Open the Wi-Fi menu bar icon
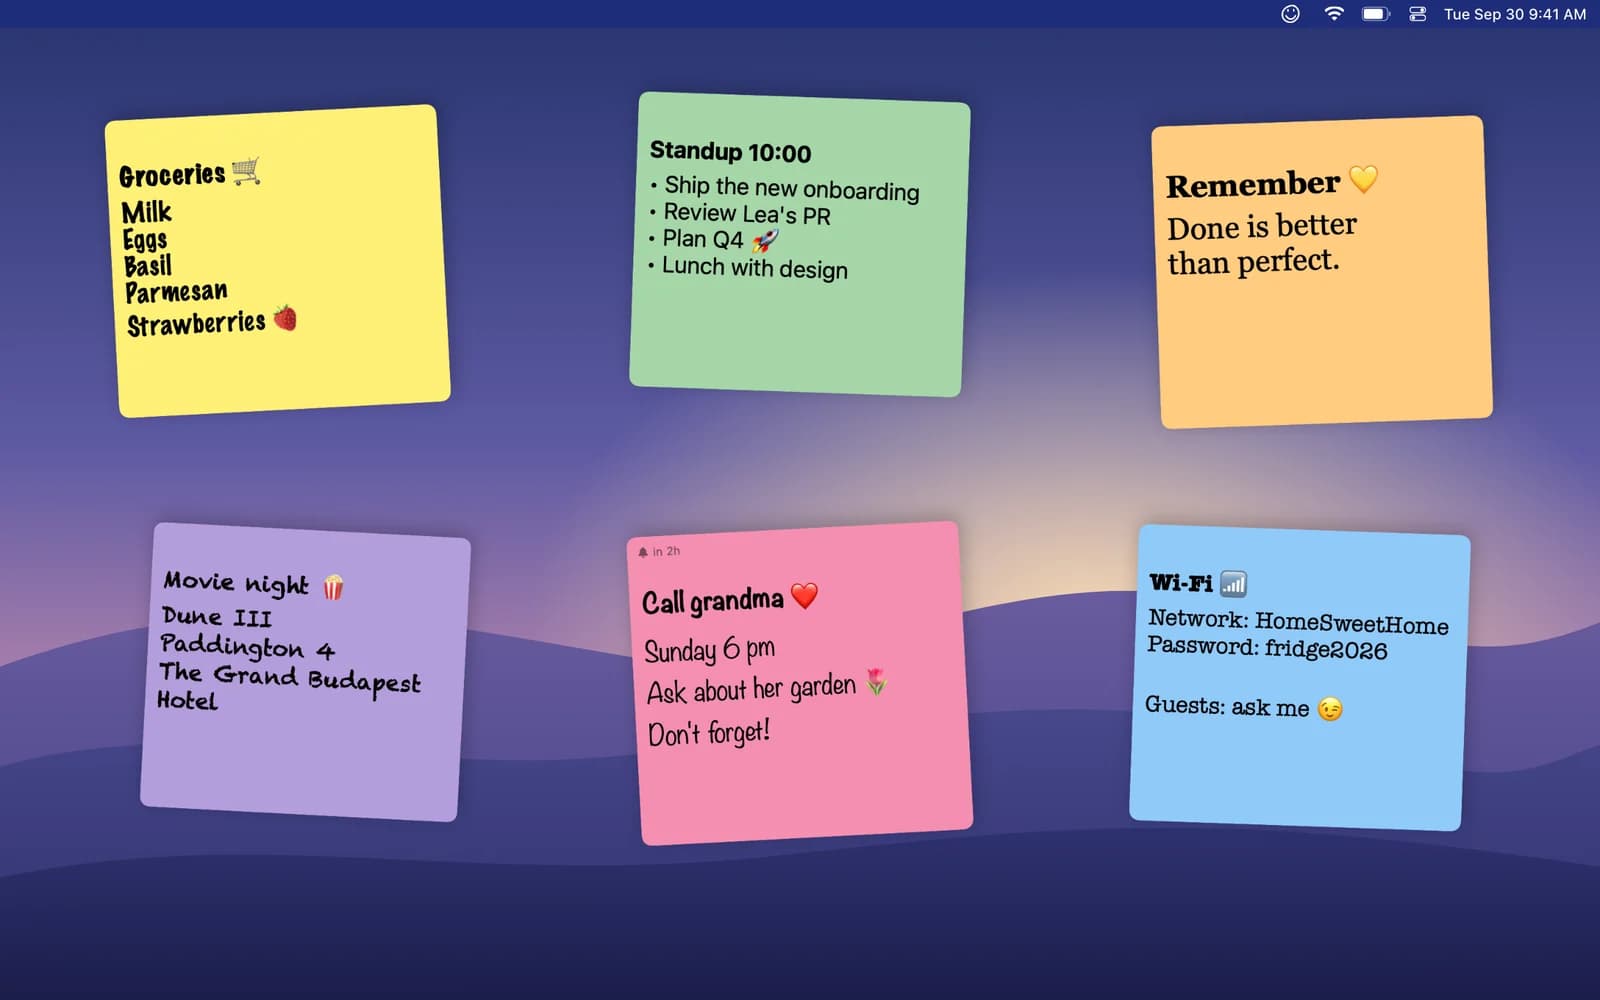 tap(1334, 14)
